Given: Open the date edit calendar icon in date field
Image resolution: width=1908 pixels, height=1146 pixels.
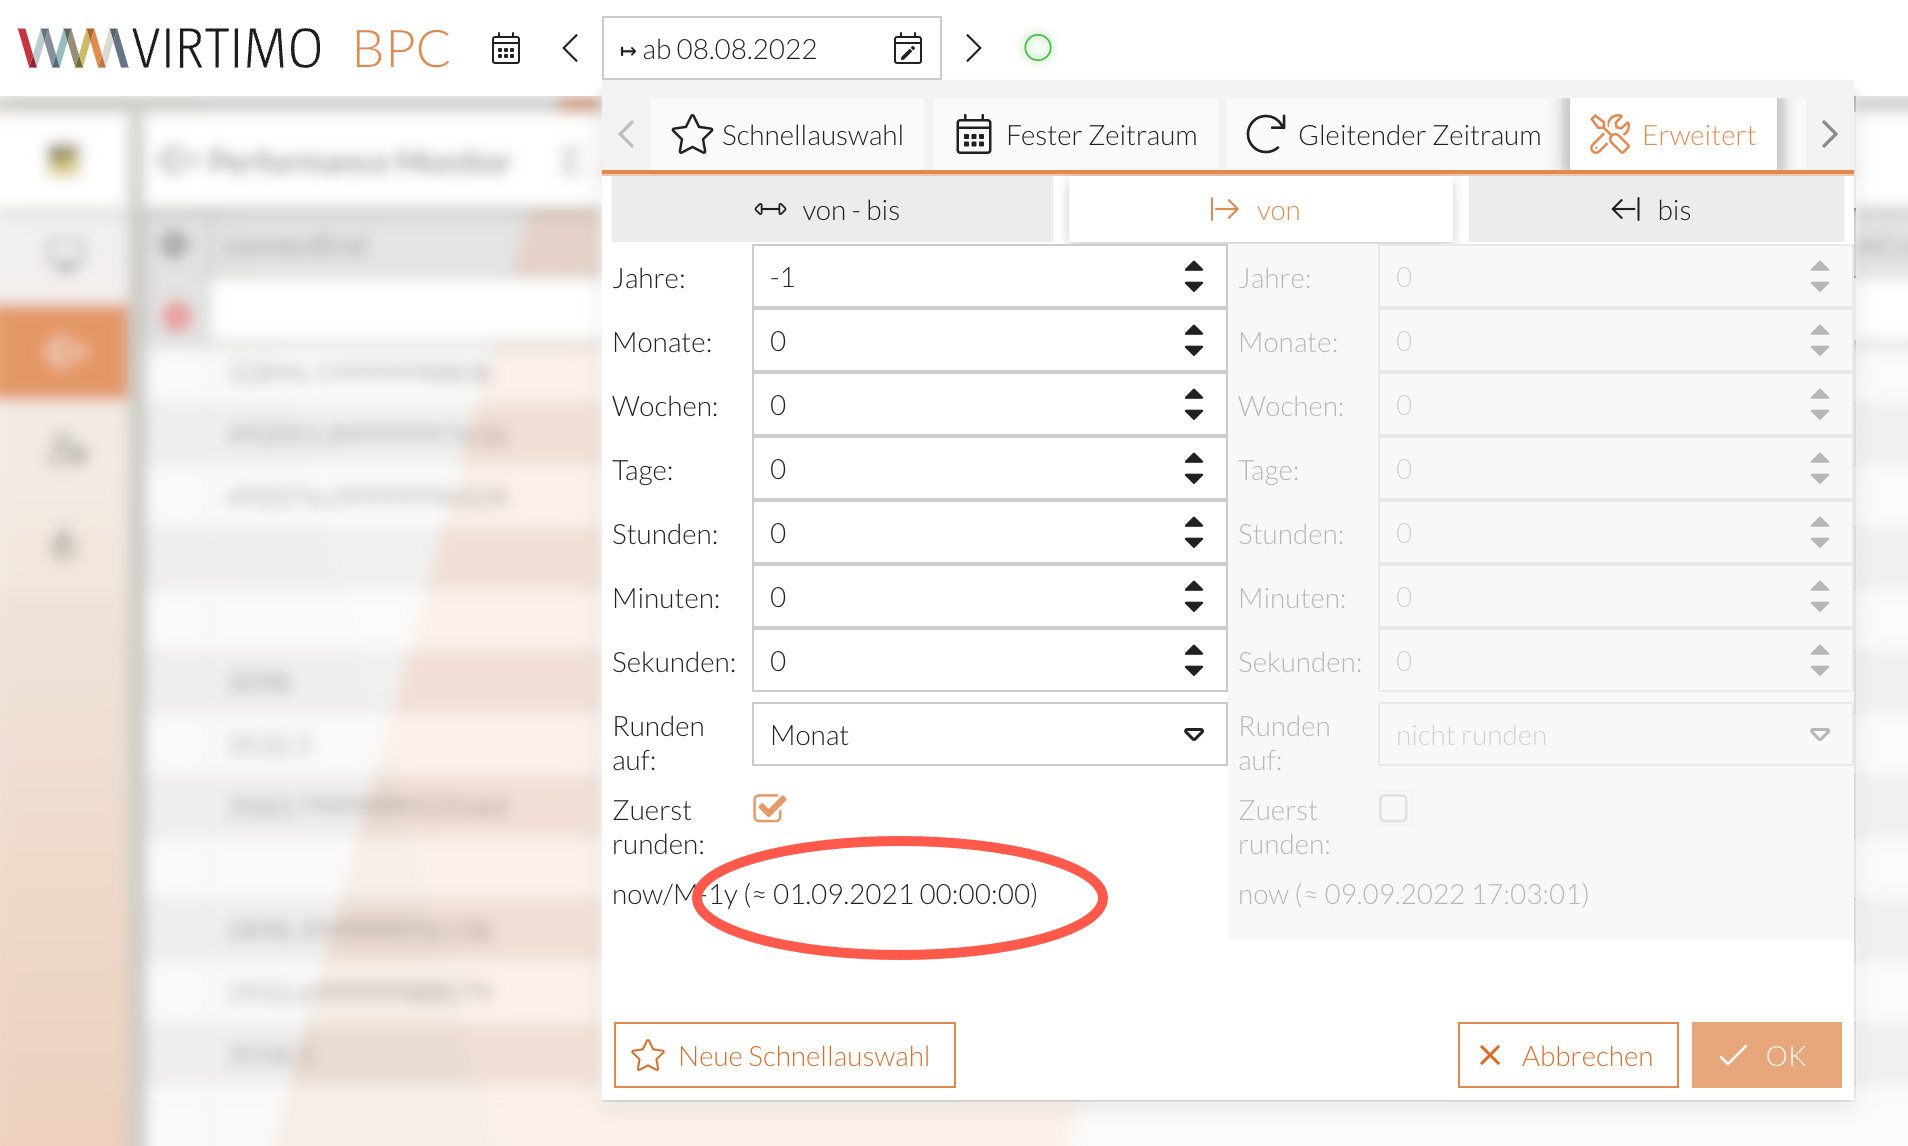Looking at the screenshot, I should pyautogui.click(x=907, y=49).
